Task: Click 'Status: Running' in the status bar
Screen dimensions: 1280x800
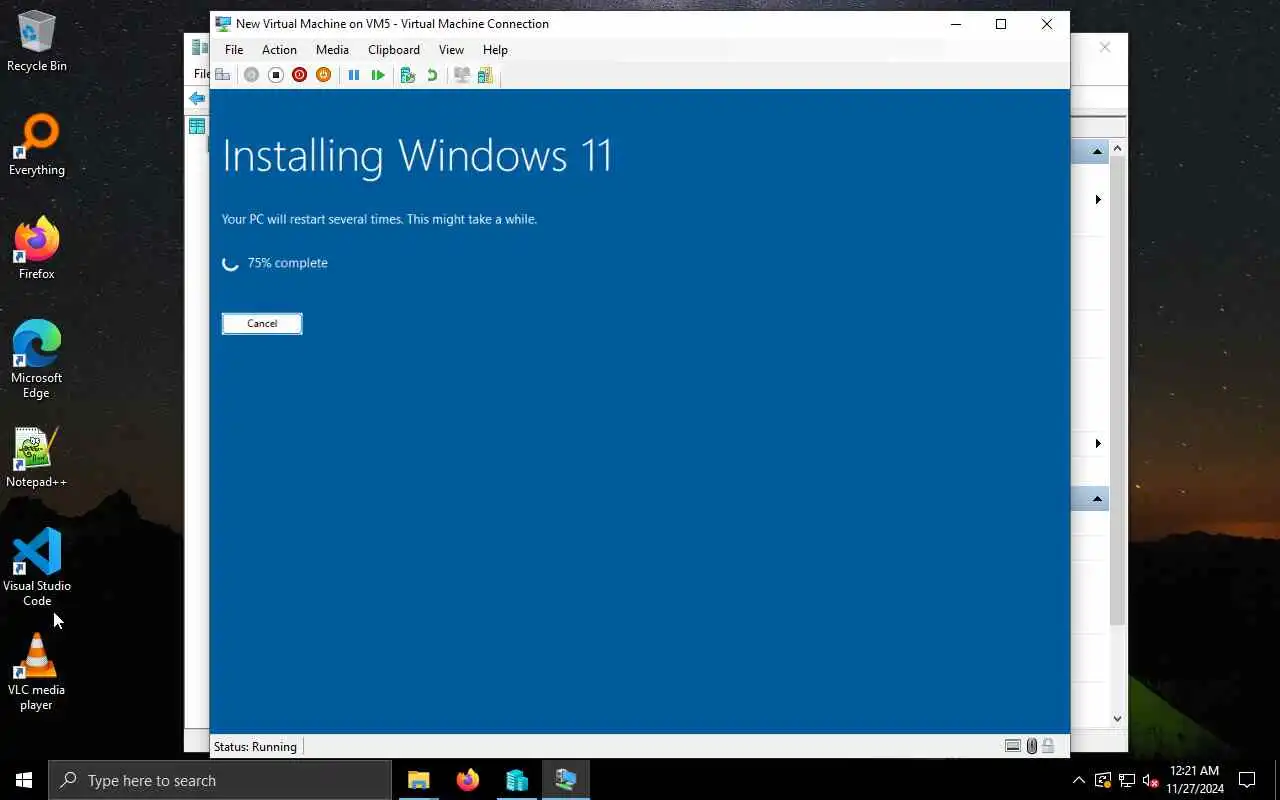Action: coord(255,746)
